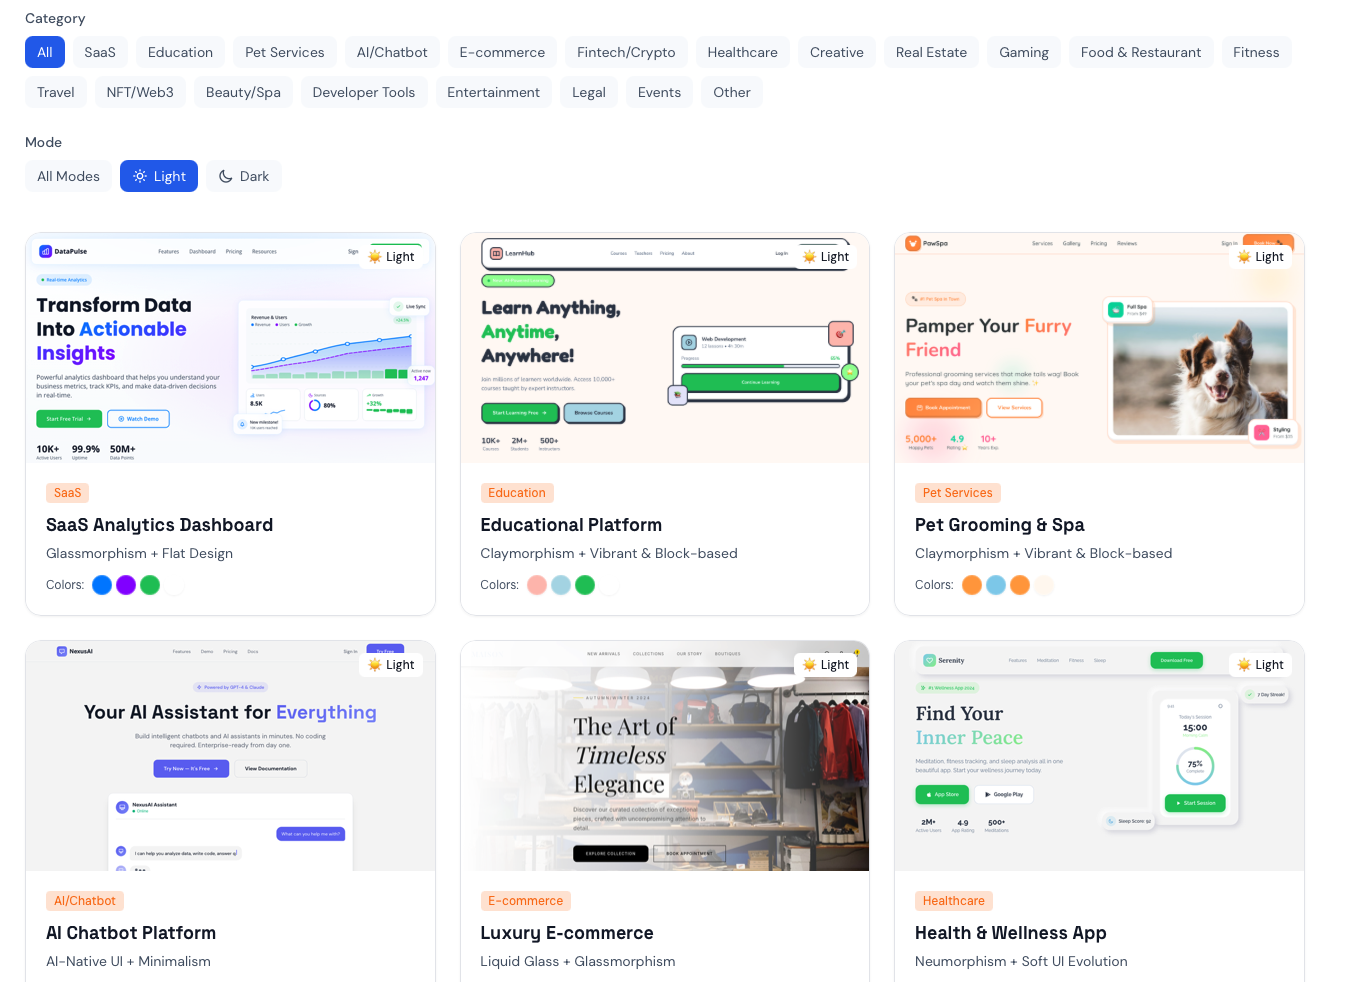This screenshot has width=1348, height=982.
Task: Select the All category filter
Action: 45,52
